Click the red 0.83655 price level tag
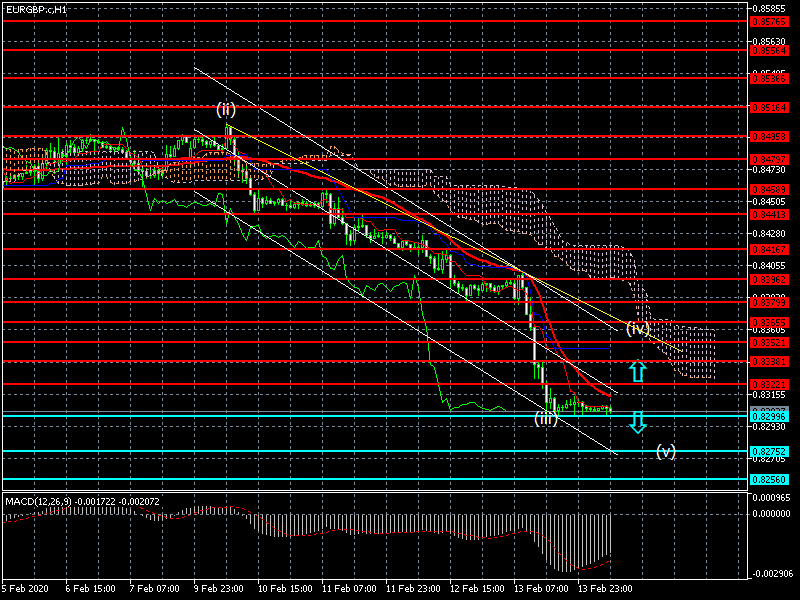Image resolution: width=800 pixels, height=600 pixels. tap(770, 323)
